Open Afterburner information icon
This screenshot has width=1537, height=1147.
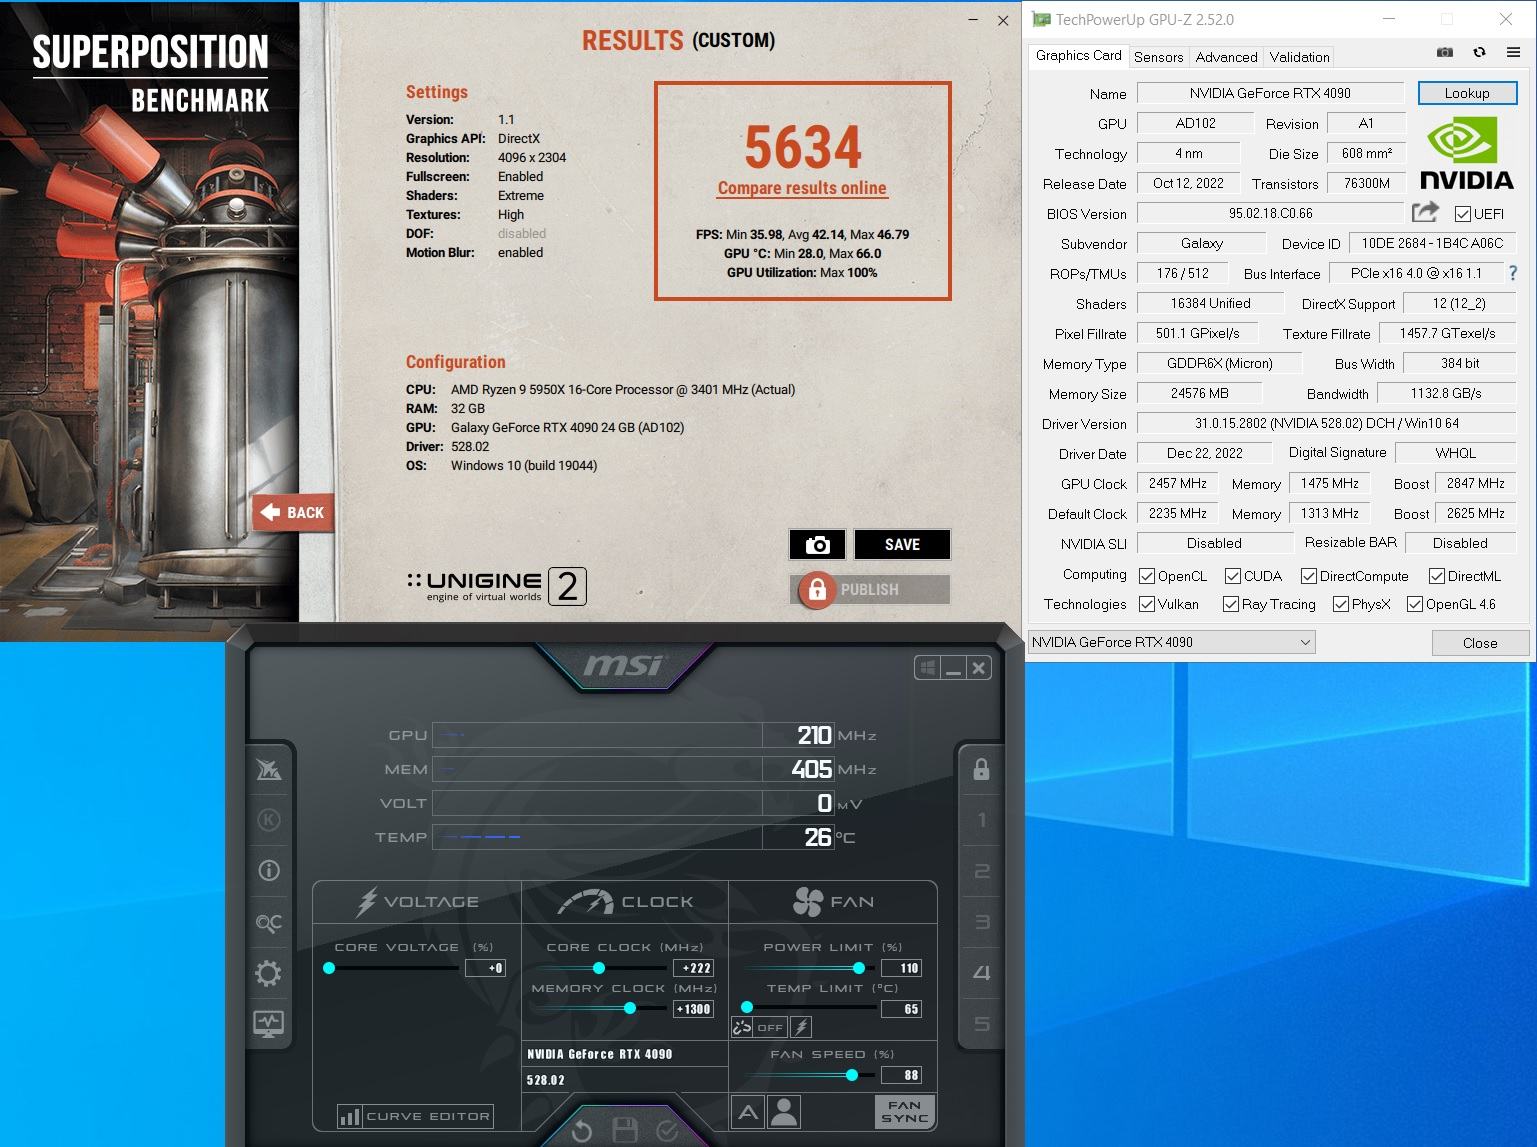pos(269,871)
